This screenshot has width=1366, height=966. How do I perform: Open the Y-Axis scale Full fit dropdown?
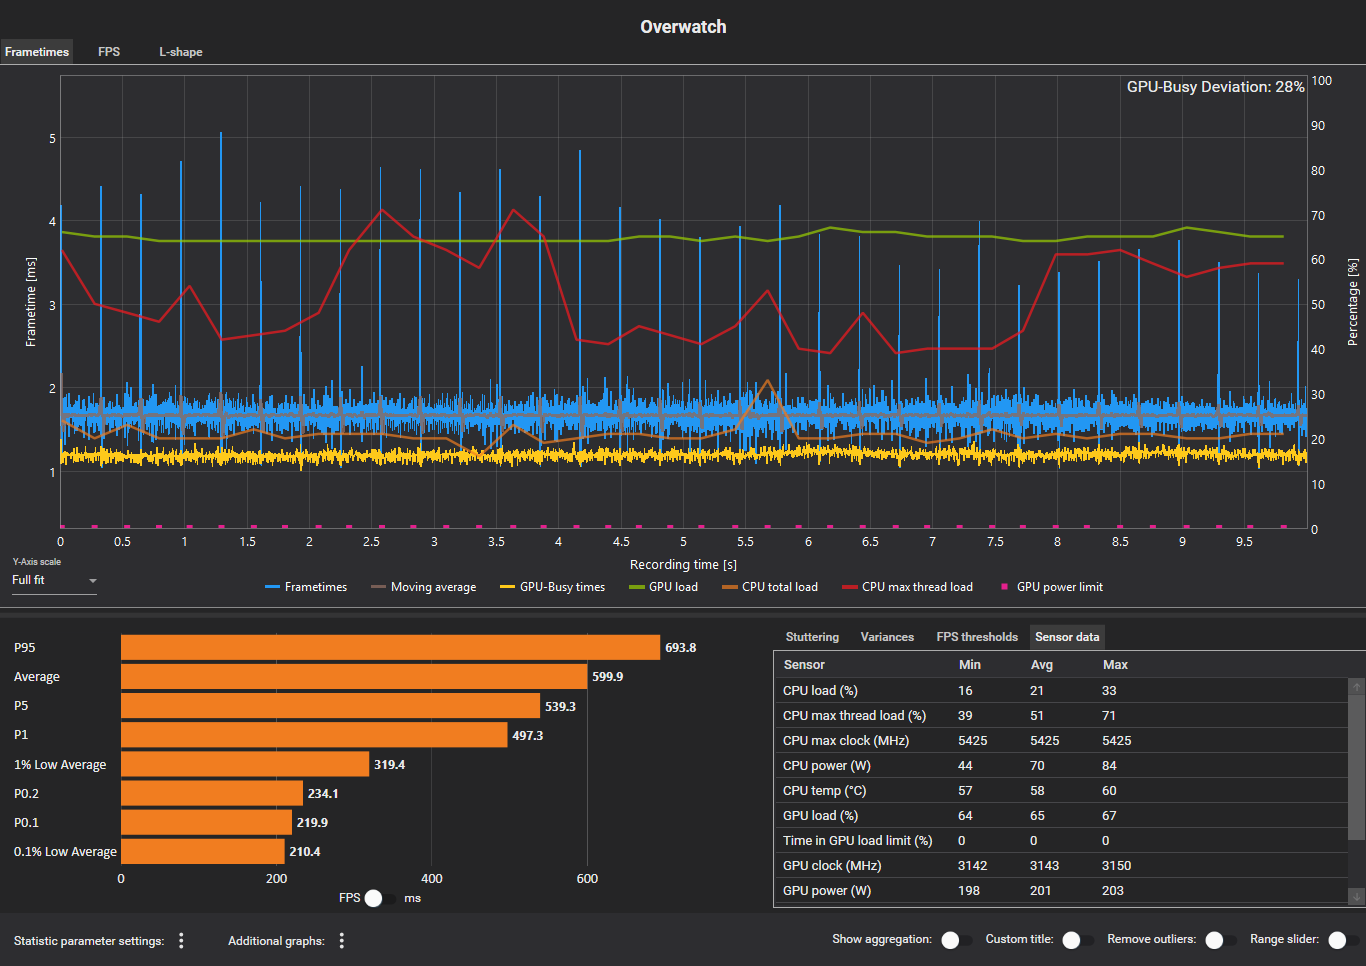[54, 580]
